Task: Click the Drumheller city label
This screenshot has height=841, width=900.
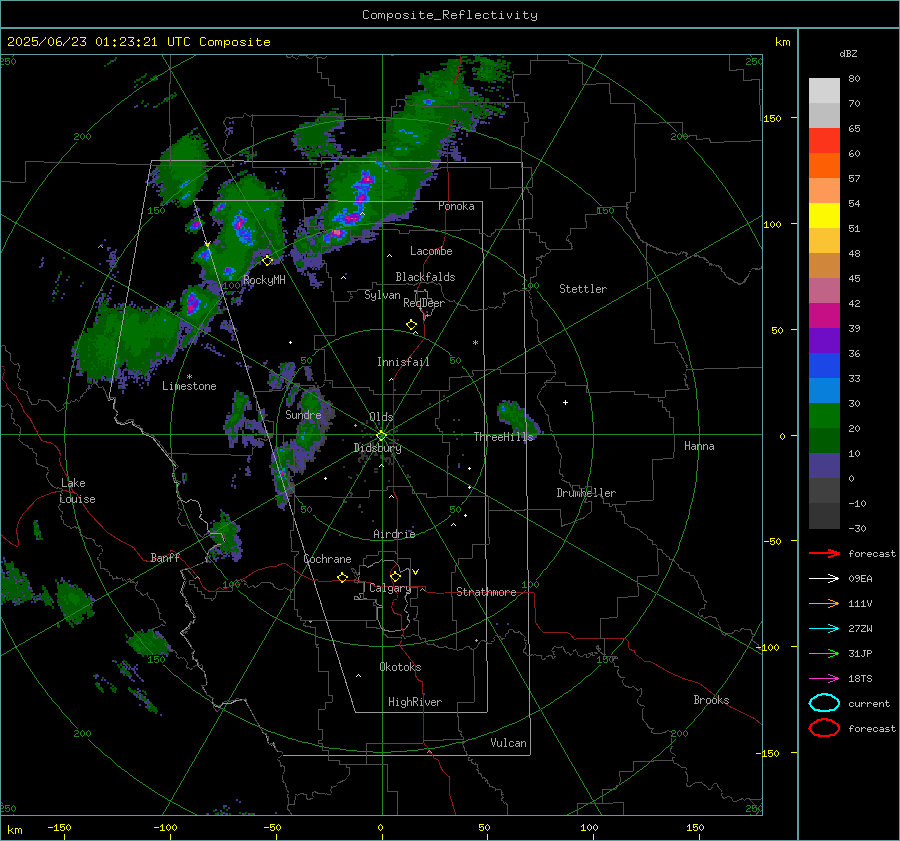Action: point(586,493)
